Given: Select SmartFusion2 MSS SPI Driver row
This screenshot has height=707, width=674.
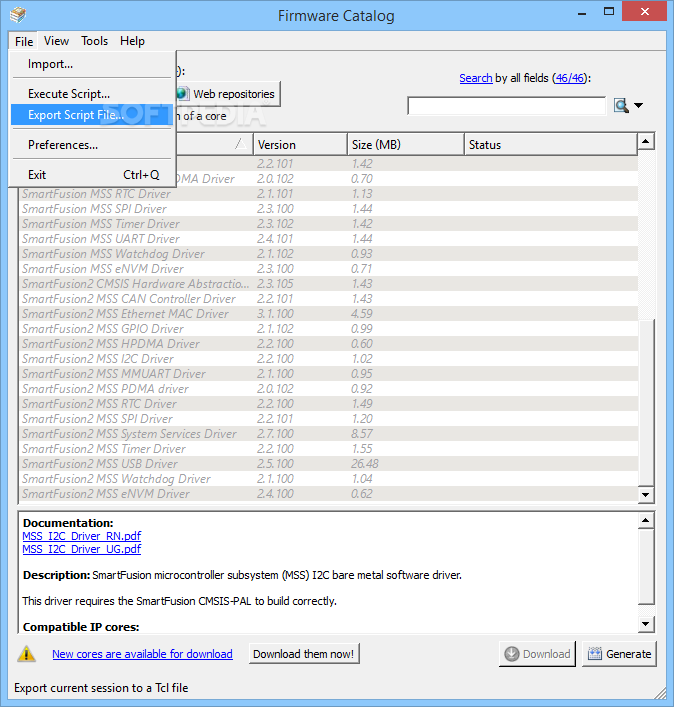Looking at the screenshot, I should (x=328, y=418).
